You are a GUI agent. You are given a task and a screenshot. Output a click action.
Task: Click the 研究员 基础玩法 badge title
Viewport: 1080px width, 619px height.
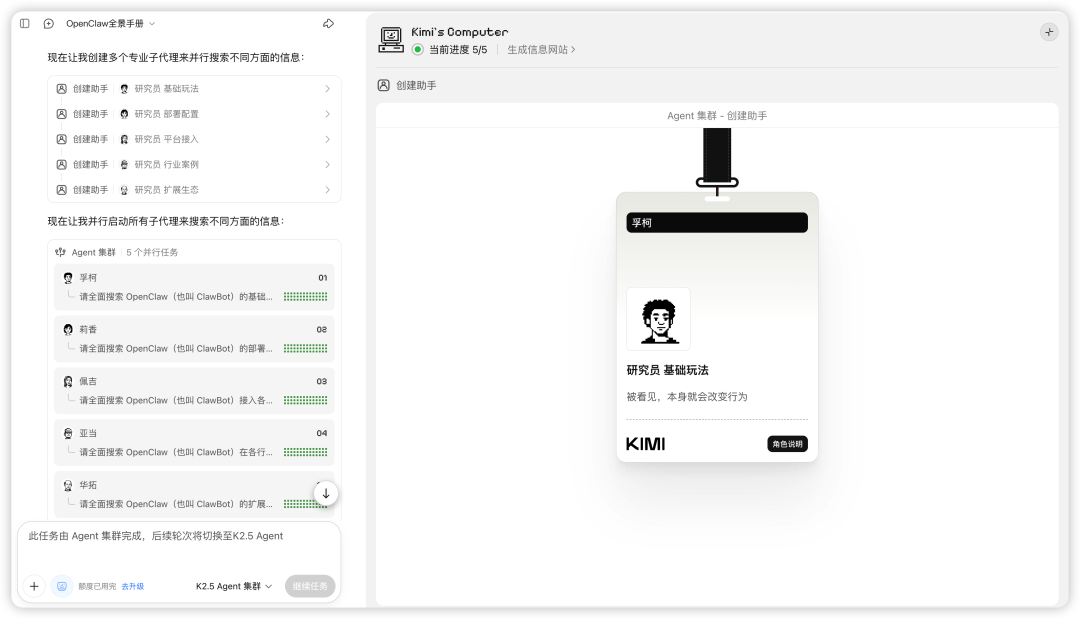(667, 370)
